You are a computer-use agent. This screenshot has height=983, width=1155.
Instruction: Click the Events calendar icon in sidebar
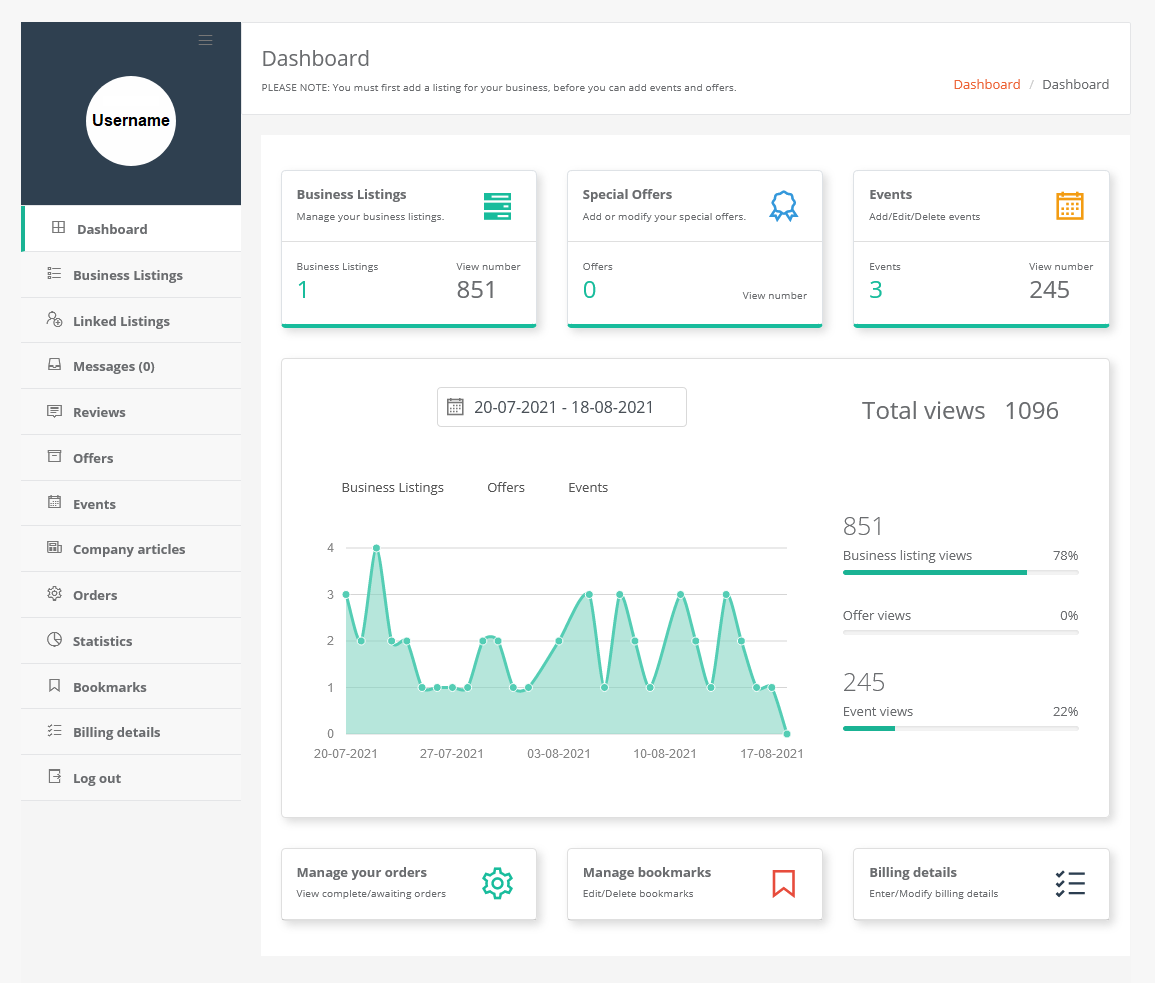click(55, 502)
